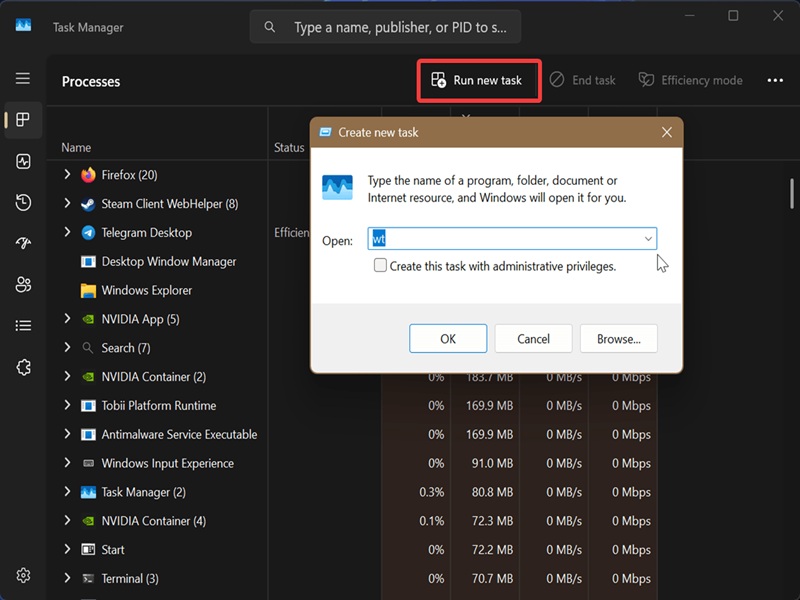Open the Startup apps sidebar icon
Screen dimensions: 800x600
23,243
